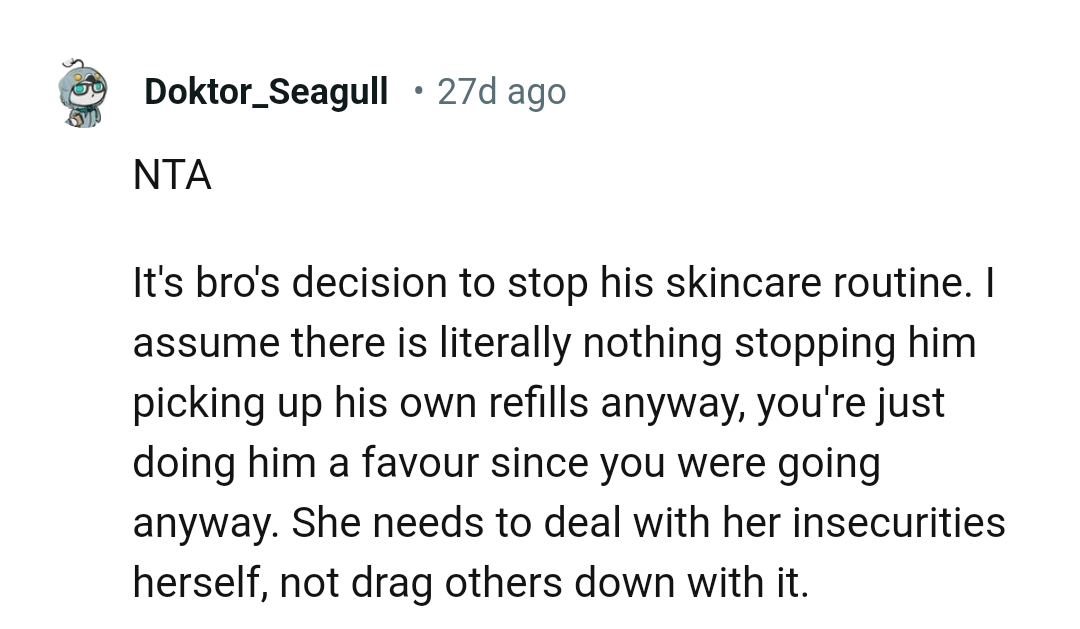Click the word "literally" in the comment

(506, 344)
